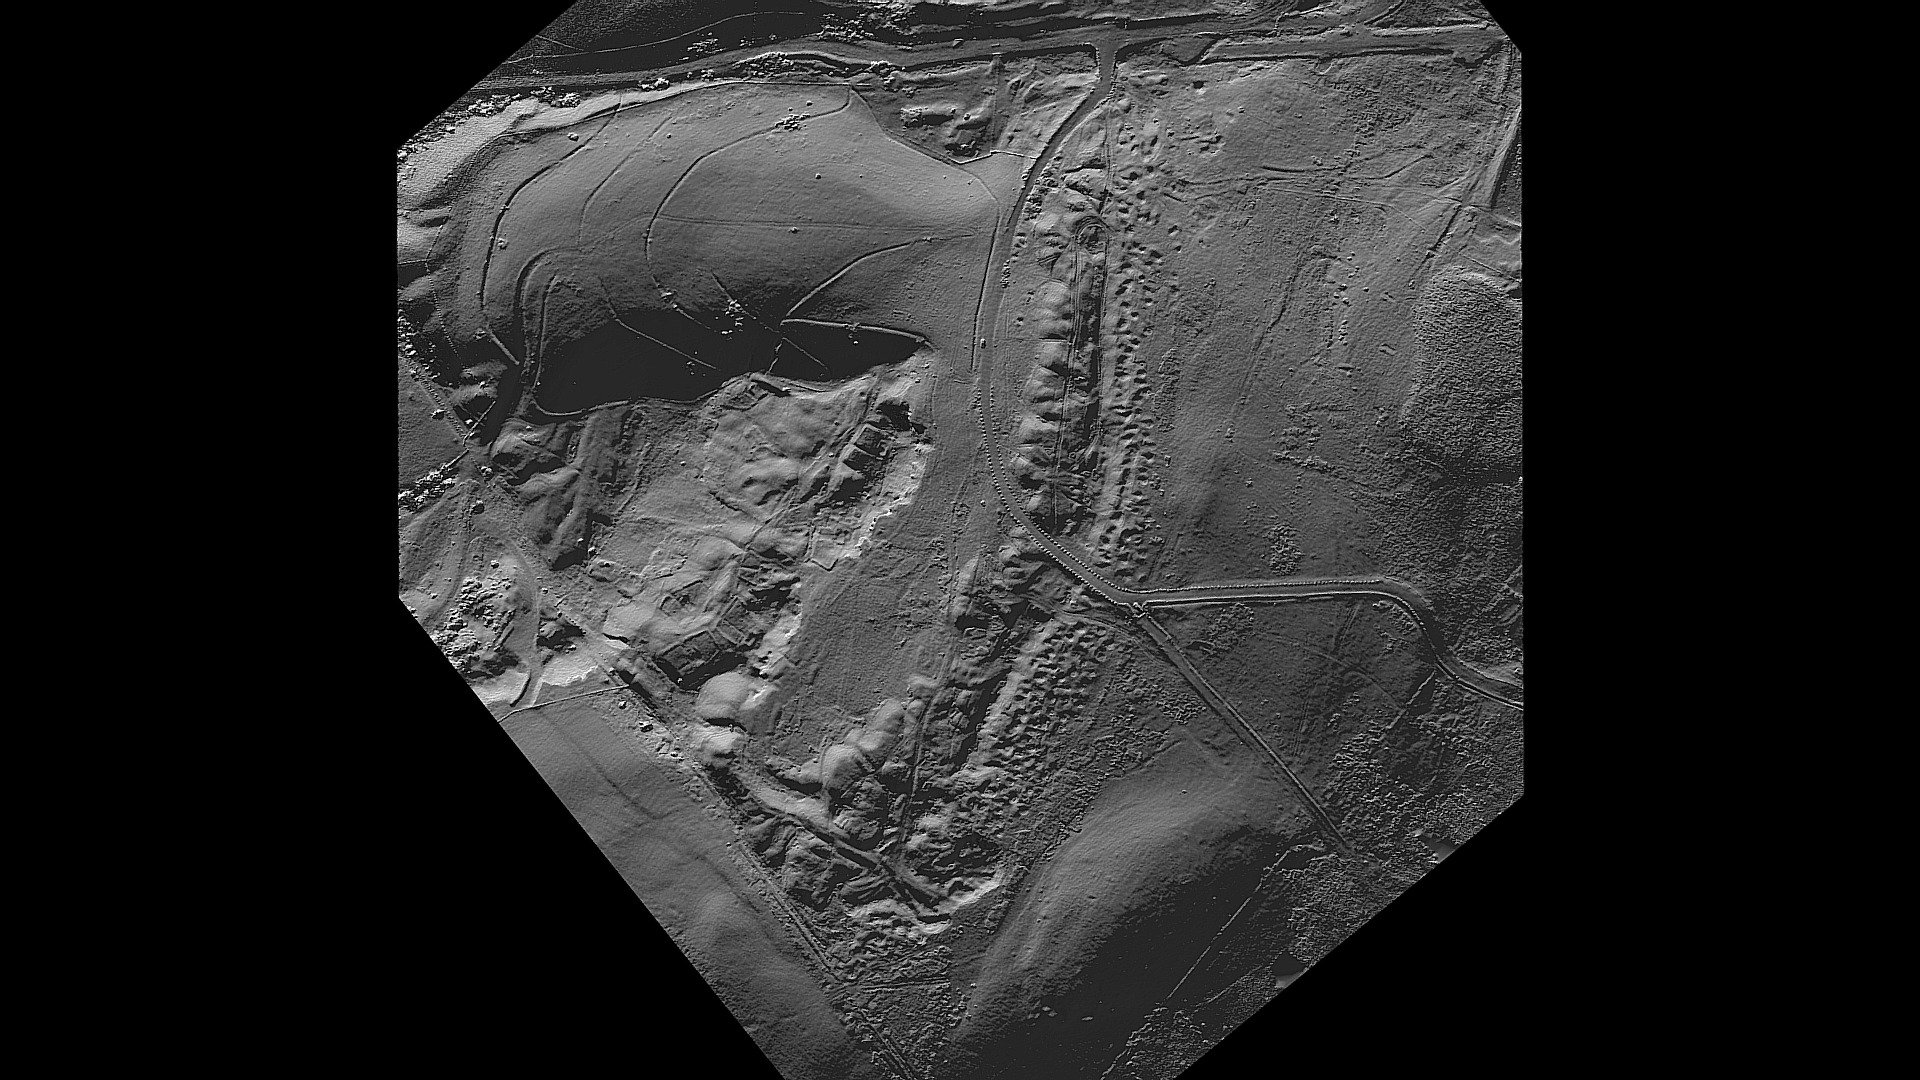Click the grayscale terrain relief model
Image resolution: width=1920 pixels, height=1080 pixels.
coord(960,540)
